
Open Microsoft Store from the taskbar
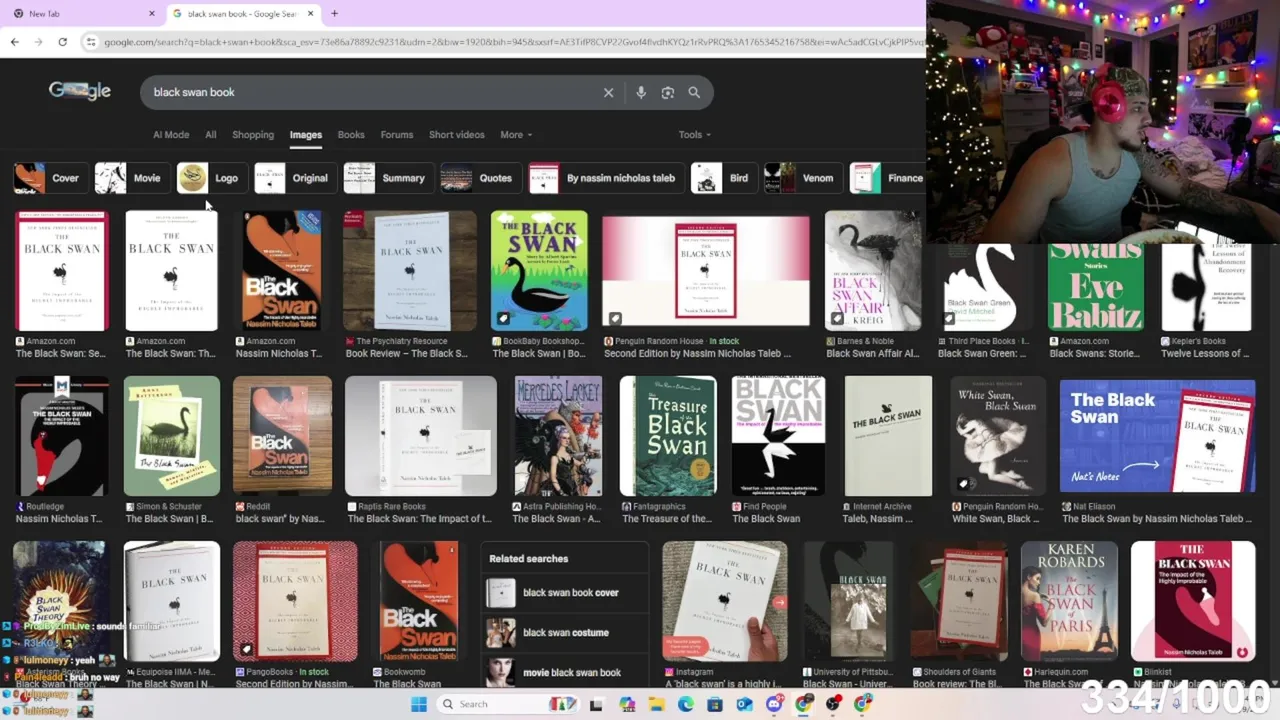[715, 704]
